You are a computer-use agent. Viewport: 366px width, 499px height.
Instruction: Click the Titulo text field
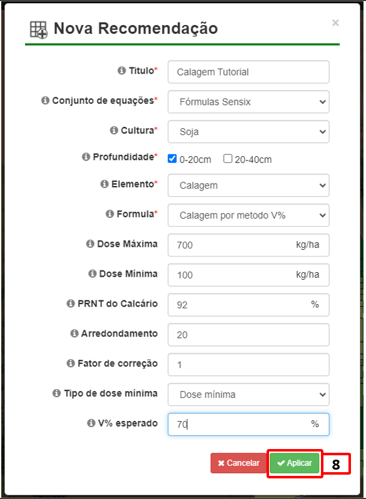pos(249,72)
